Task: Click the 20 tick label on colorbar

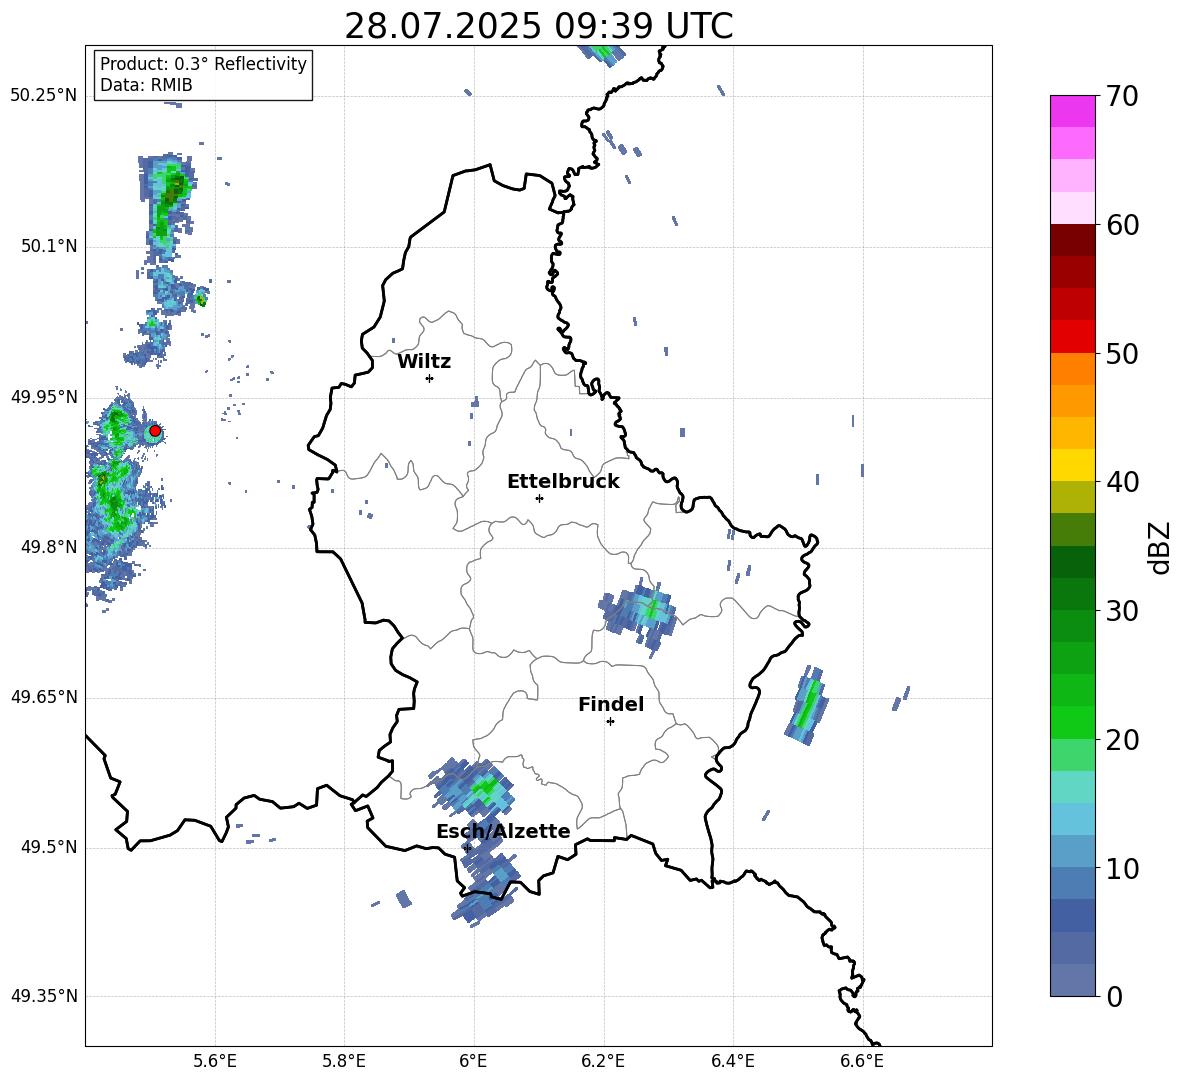Action: click(1122, 740)
